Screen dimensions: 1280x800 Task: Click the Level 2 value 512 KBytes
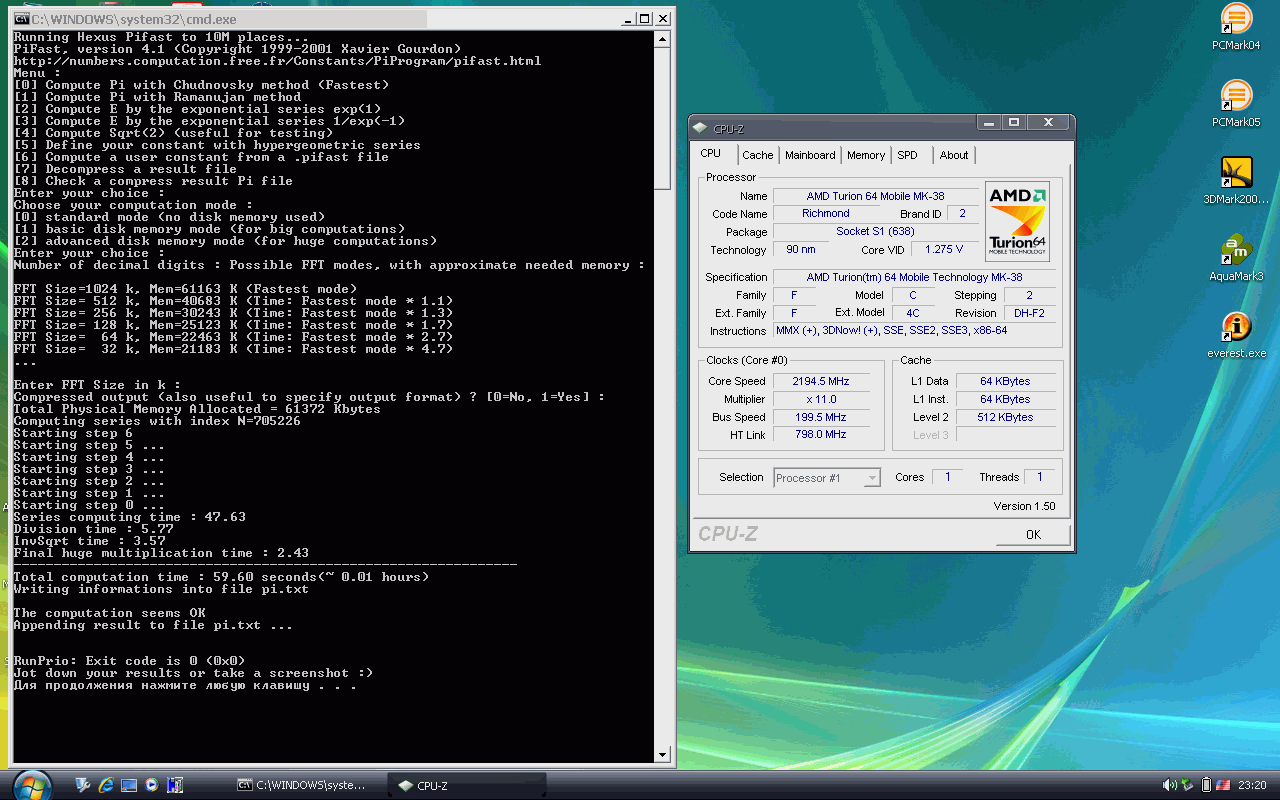point(1005,417)
